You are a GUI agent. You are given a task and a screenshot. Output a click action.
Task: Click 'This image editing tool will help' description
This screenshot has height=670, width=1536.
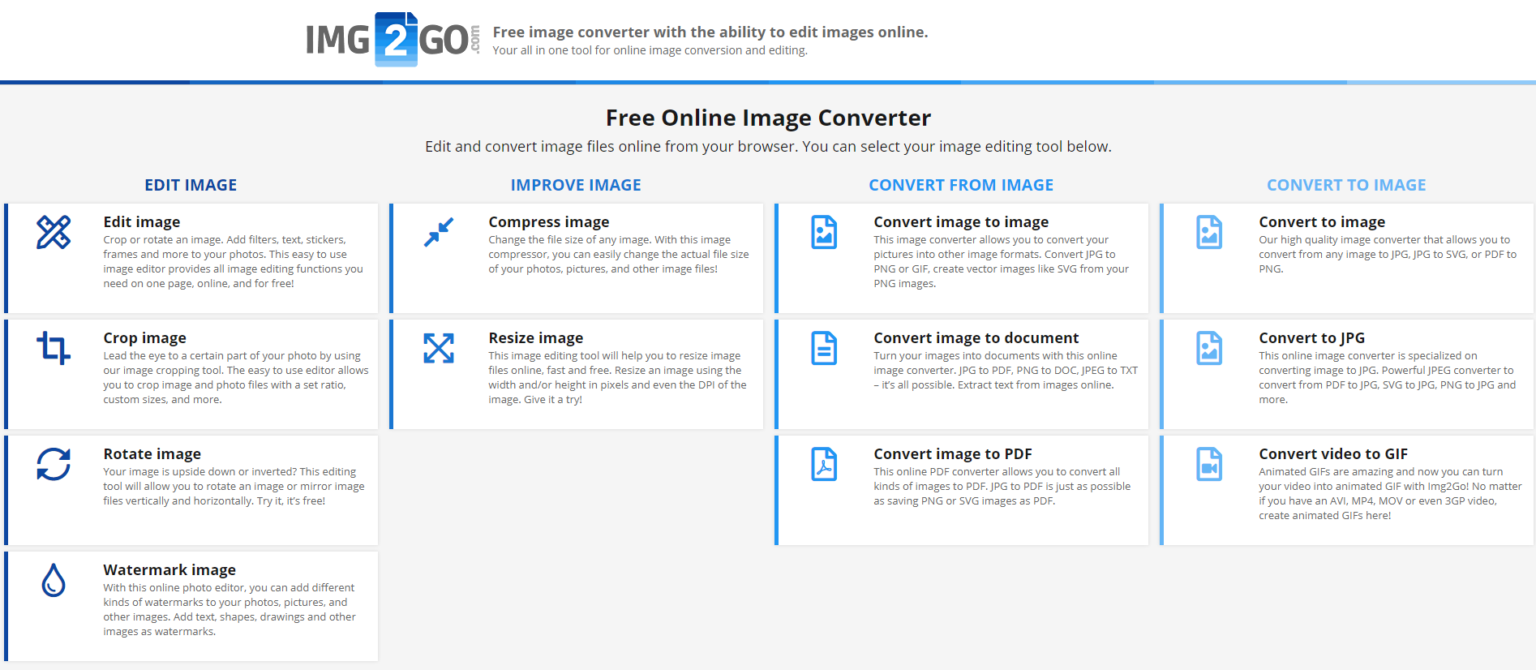(x=617, y=378)
